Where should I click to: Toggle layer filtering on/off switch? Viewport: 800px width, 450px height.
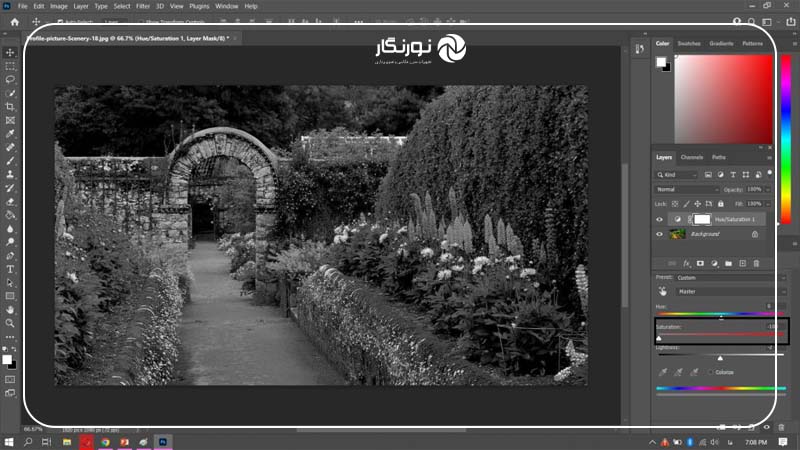770,173
